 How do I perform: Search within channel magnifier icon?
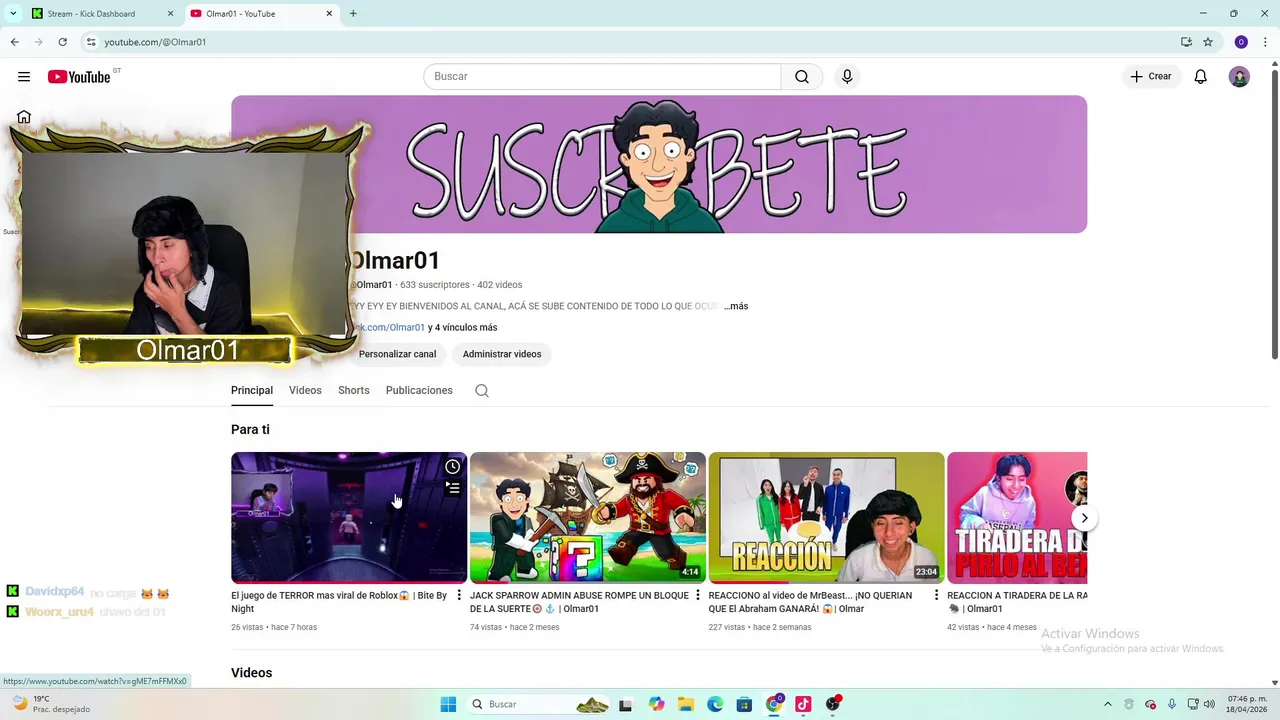pyautogui.click(x=482, y=391)
